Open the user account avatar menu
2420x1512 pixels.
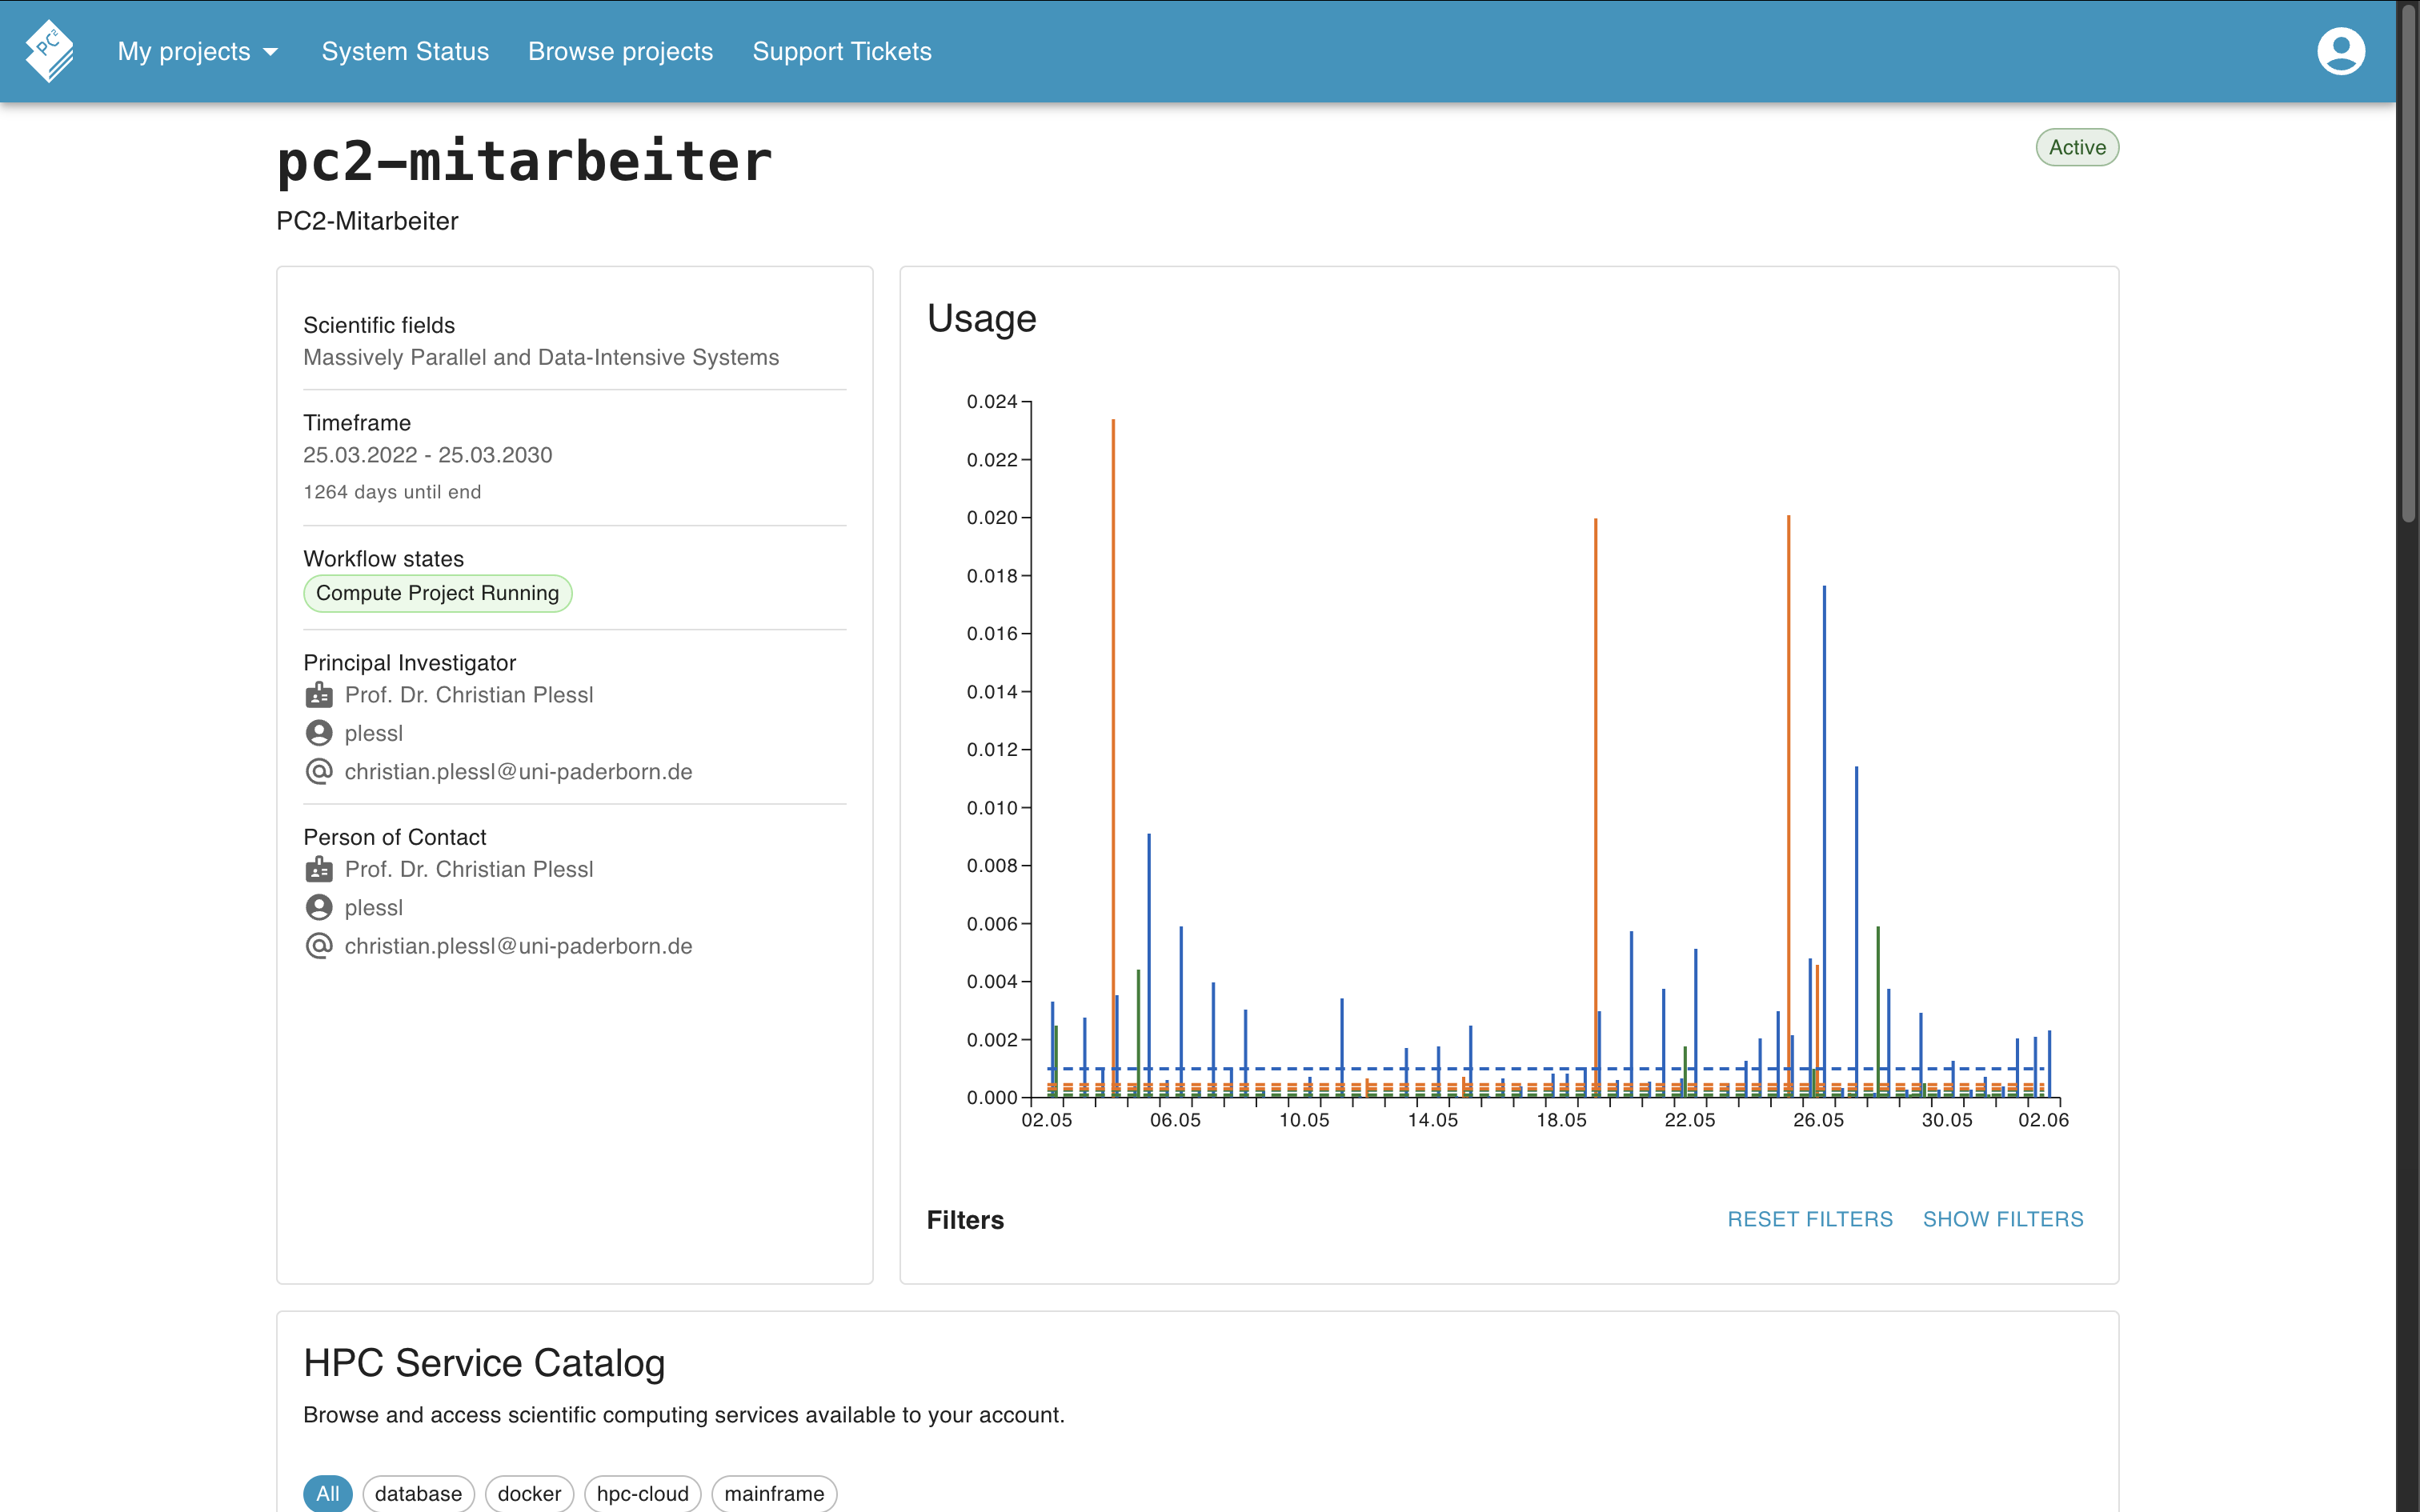pos(2340,51)
